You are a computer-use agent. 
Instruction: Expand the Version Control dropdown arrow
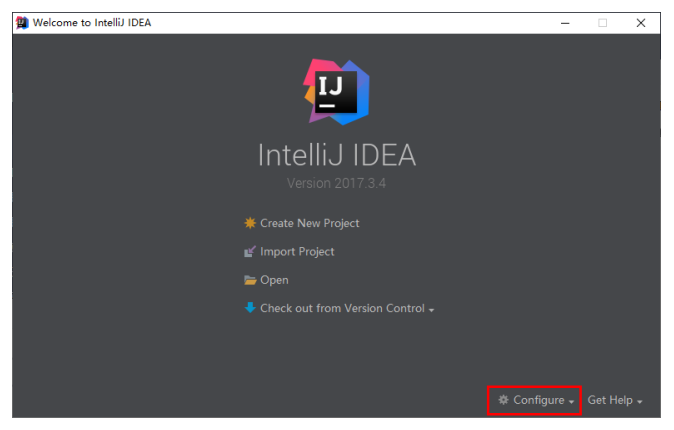(x=431, y=310)
